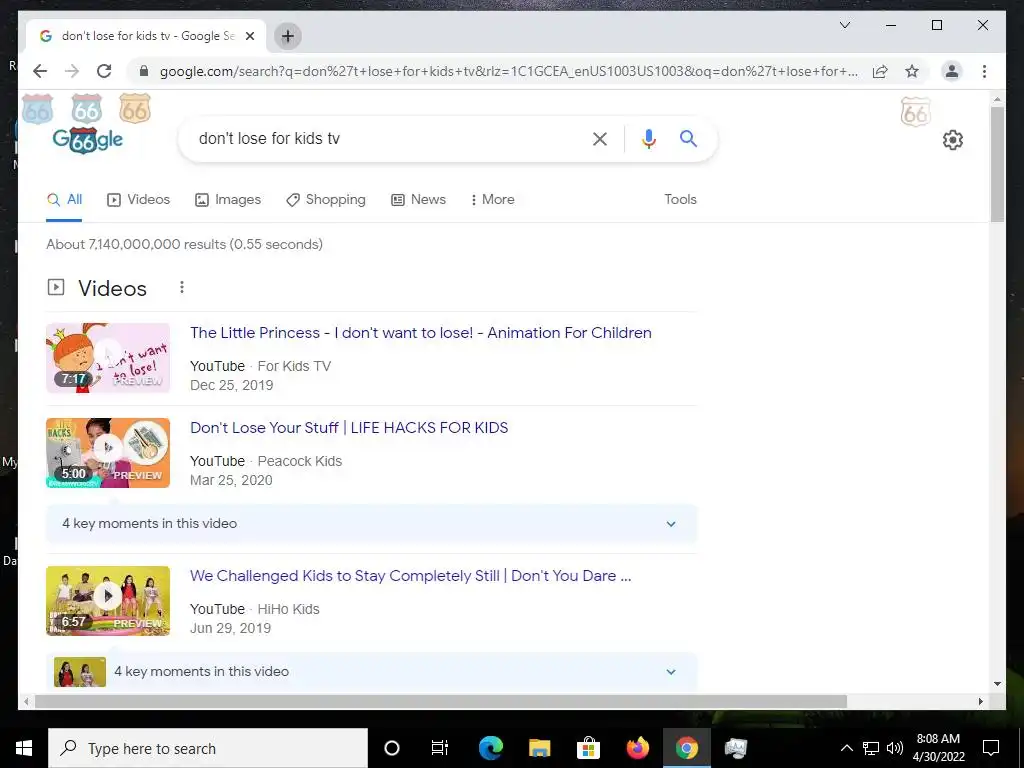Open File Explorer from taskbar

[x=539, y=748]
